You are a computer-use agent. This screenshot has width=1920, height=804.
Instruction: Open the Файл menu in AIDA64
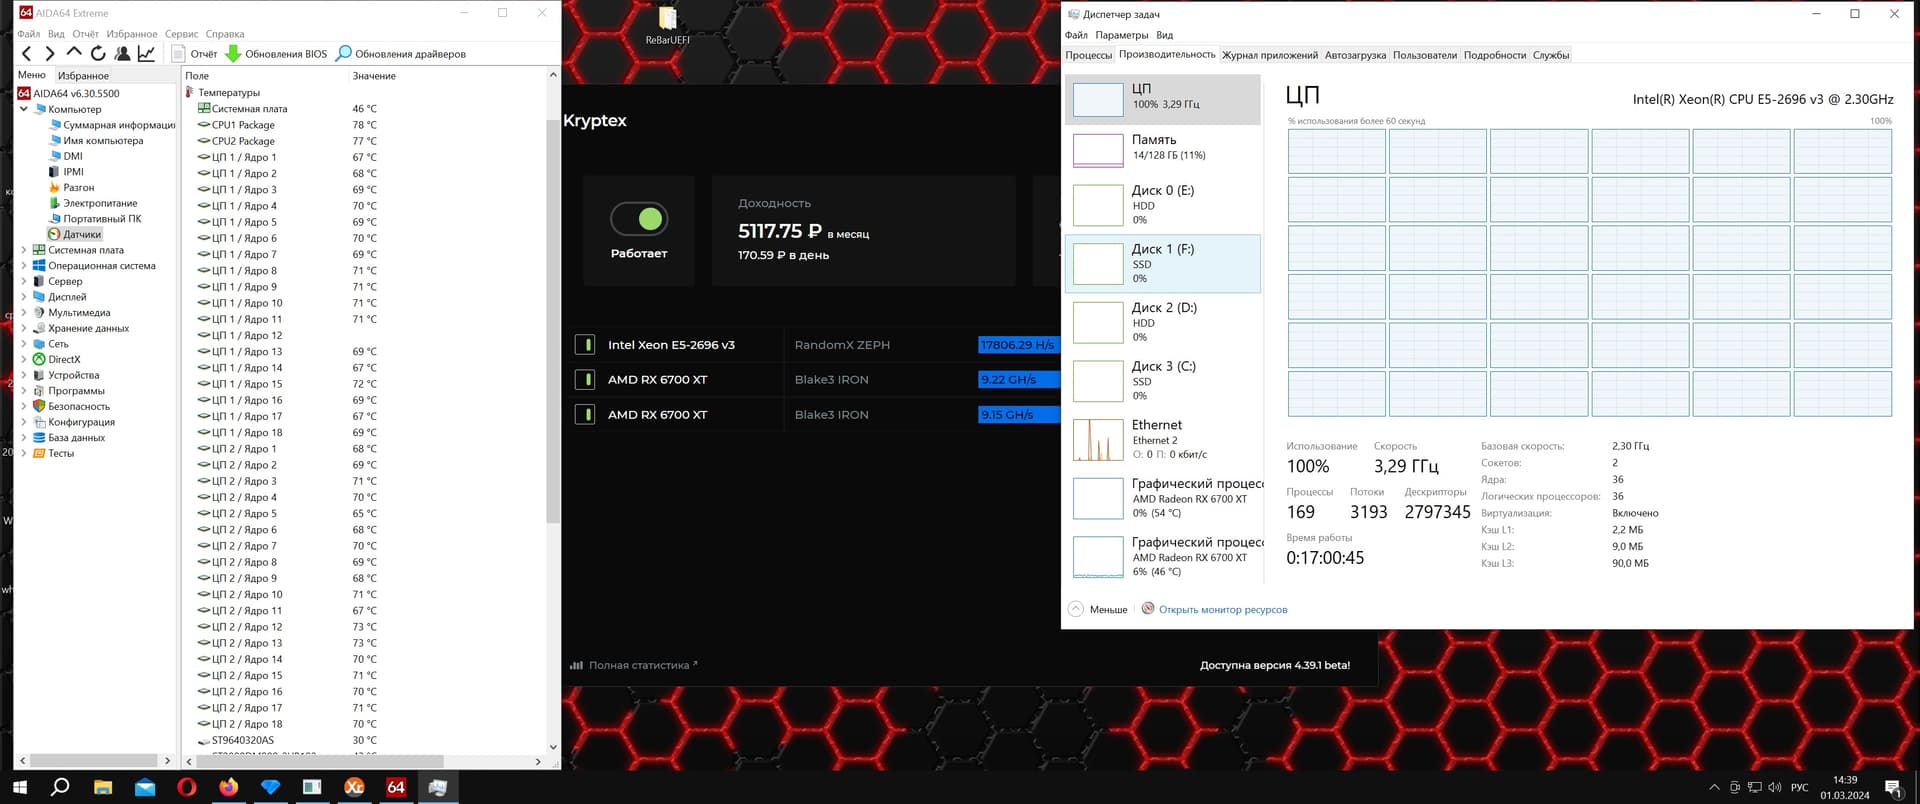[x=28, y=34]
